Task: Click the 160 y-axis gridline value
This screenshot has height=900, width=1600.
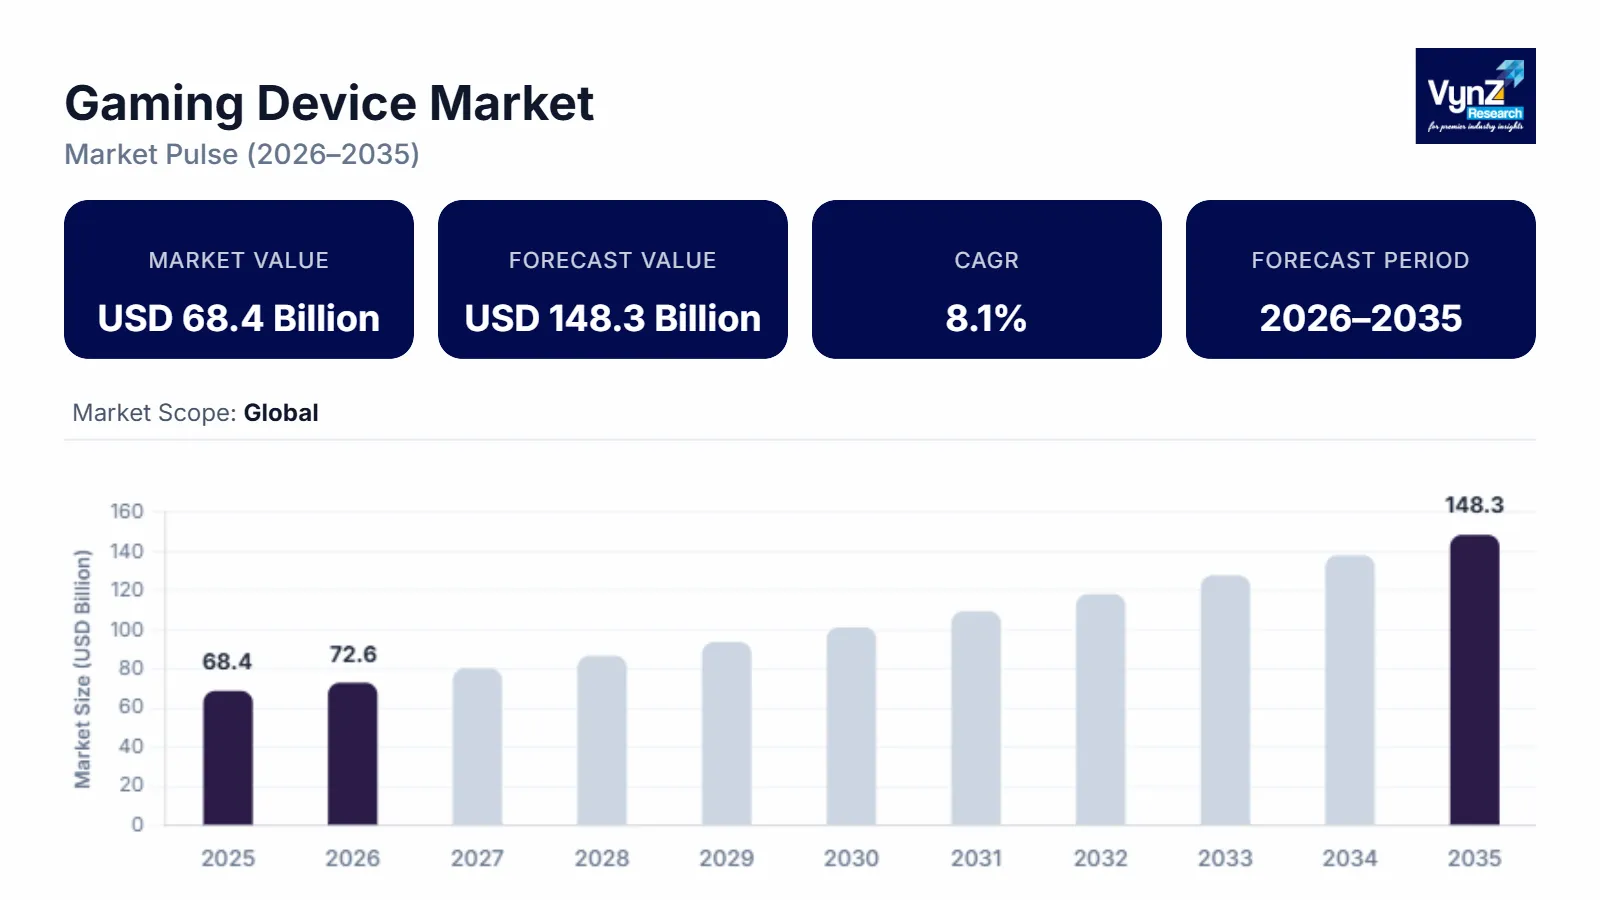Action: click(128, 511)
